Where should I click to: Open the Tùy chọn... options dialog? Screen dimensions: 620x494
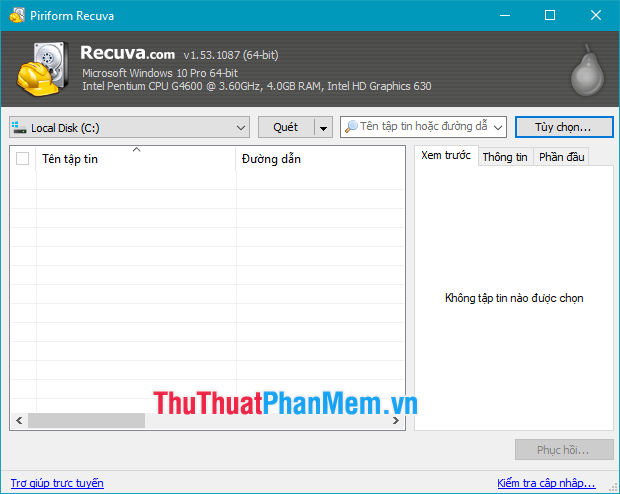[x=564, y=127]
